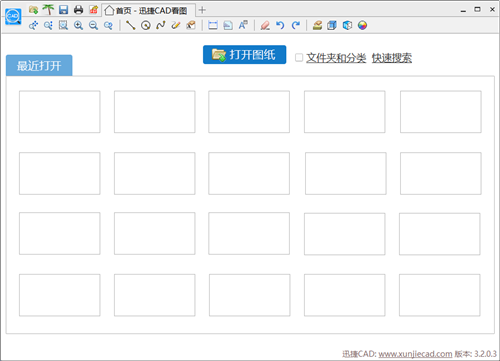500x361 pixels.
Task: Zoom in with the plus magnifier
Action: [x=78, y=25]
